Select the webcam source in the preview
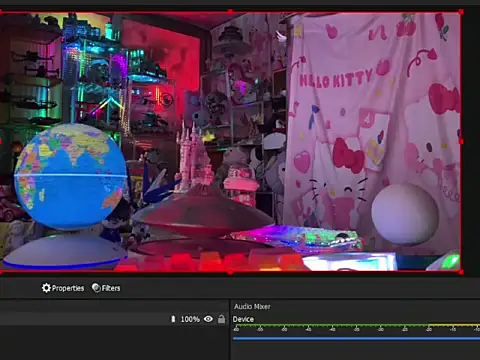This screenshot has width=480, height=360. [230, 142]
